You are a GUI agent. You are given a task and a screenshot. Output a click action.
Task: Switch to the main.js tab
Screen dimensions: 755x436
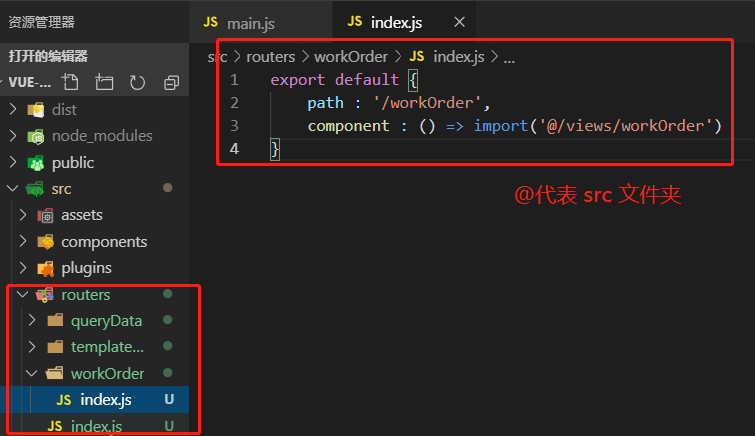(260, 22)
